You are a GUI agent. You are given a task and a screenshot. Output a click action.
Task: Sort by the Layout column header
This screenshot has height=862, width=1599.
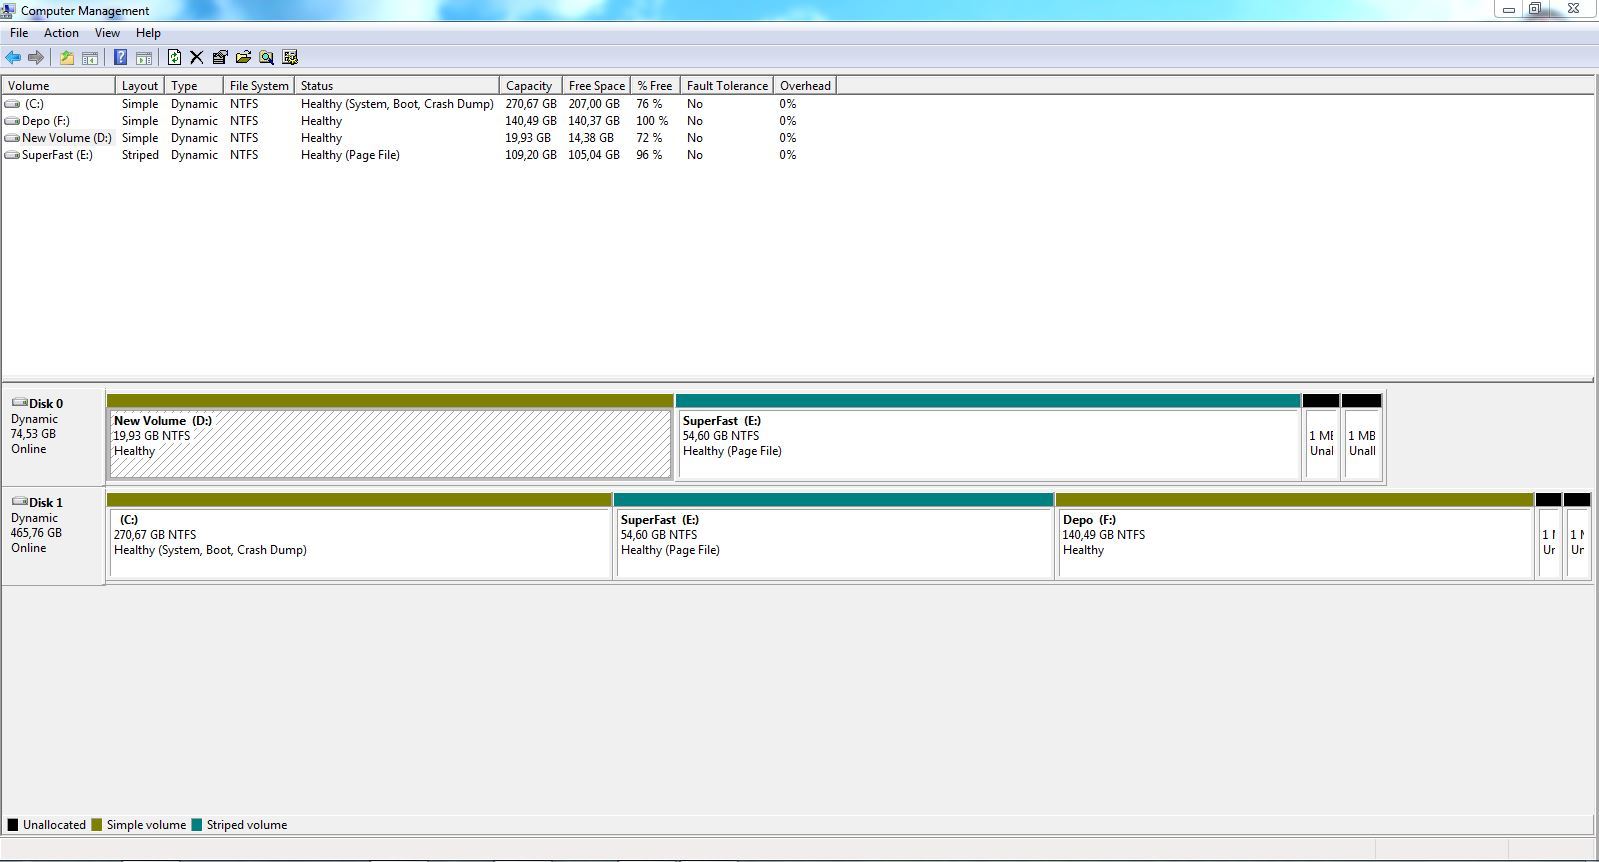pyautogui.click(x=140, y=86)
